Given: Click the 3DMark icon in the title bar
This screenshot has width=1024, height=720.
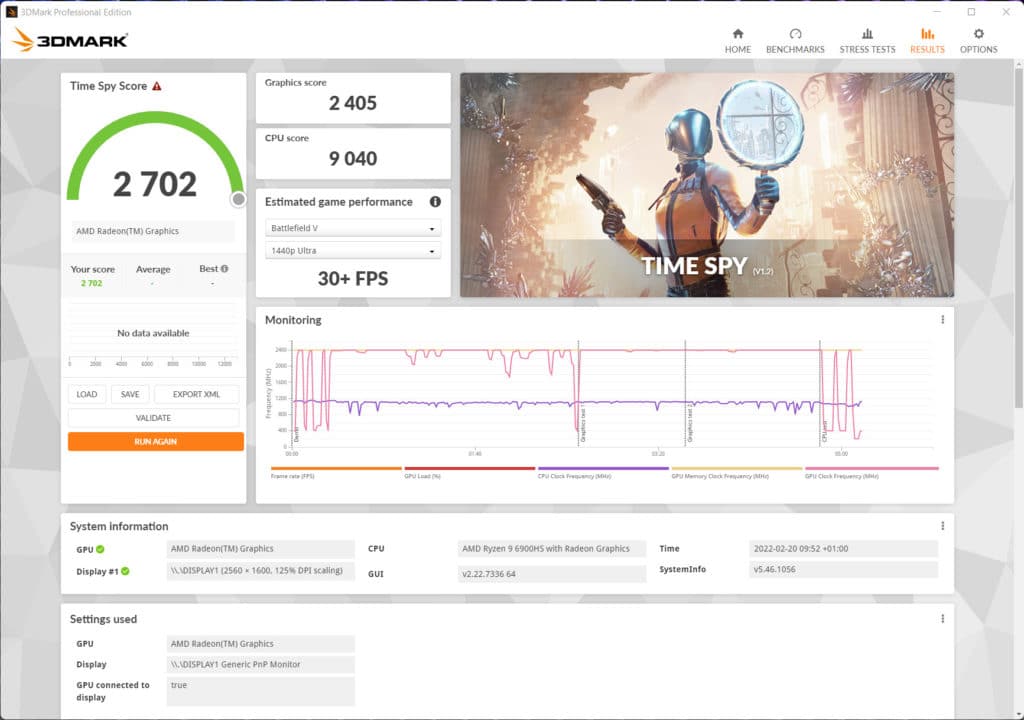Looking at the screenshot, I should pyautogui.click(x=11, y=12).
